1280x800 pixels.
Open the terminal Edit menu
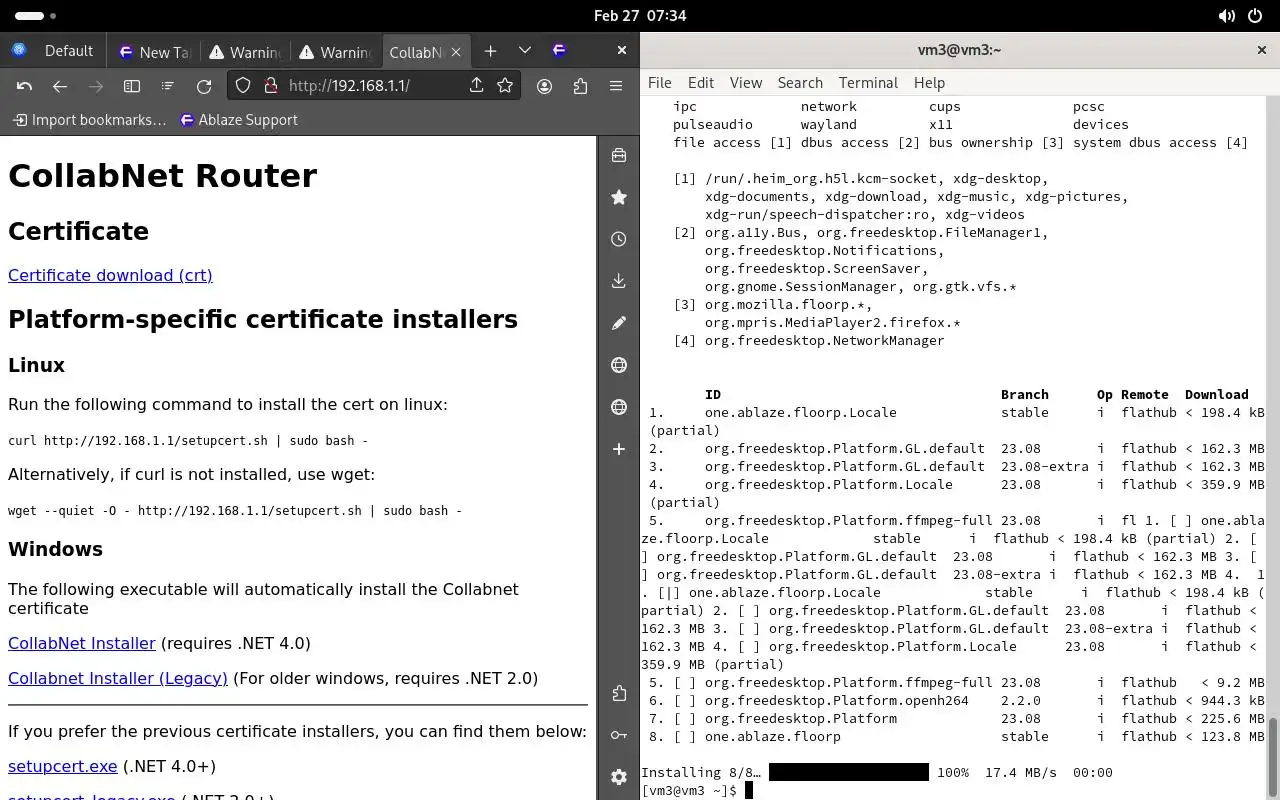(701, 83)
